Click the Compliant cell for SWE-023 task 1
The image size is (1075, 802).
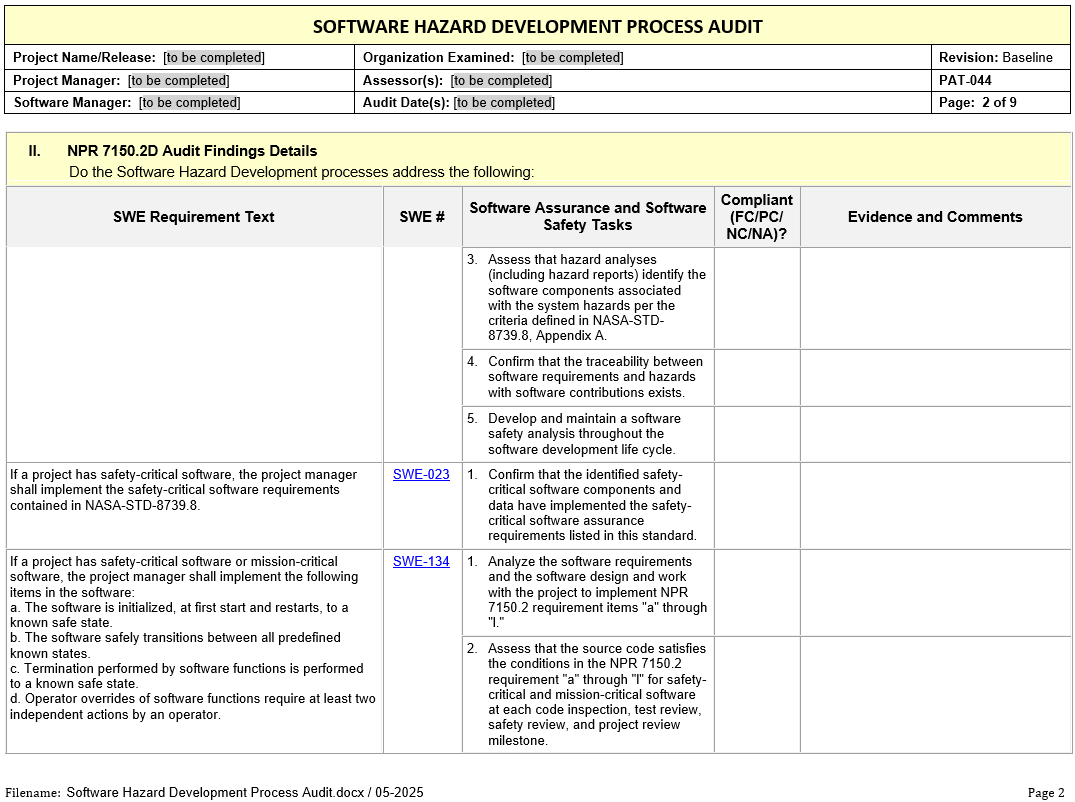[757, 505]
